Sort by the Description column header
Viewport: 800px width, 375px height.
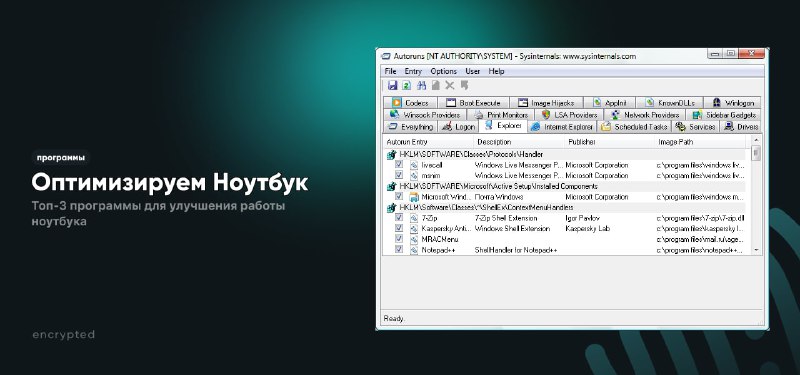pyautogui.click(x=518, y=142)
